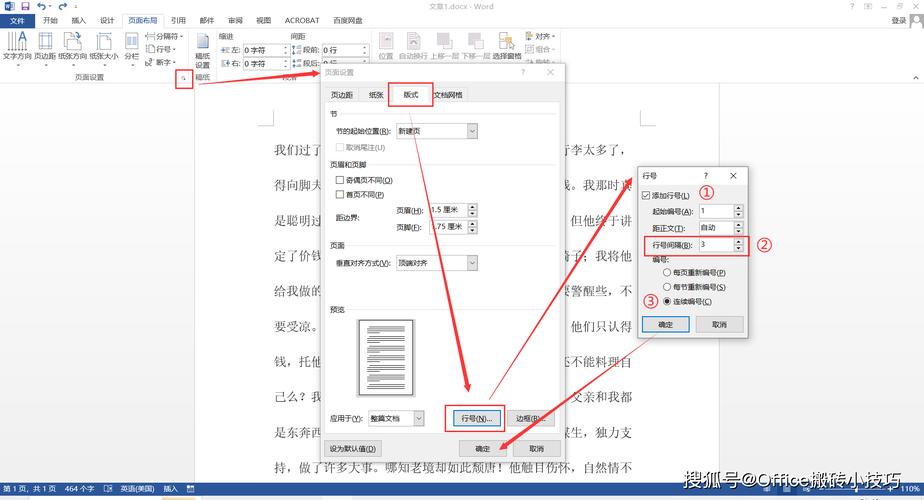Click 确定 in the 行号 dialog
924x500 pixels.
point(665,324)
